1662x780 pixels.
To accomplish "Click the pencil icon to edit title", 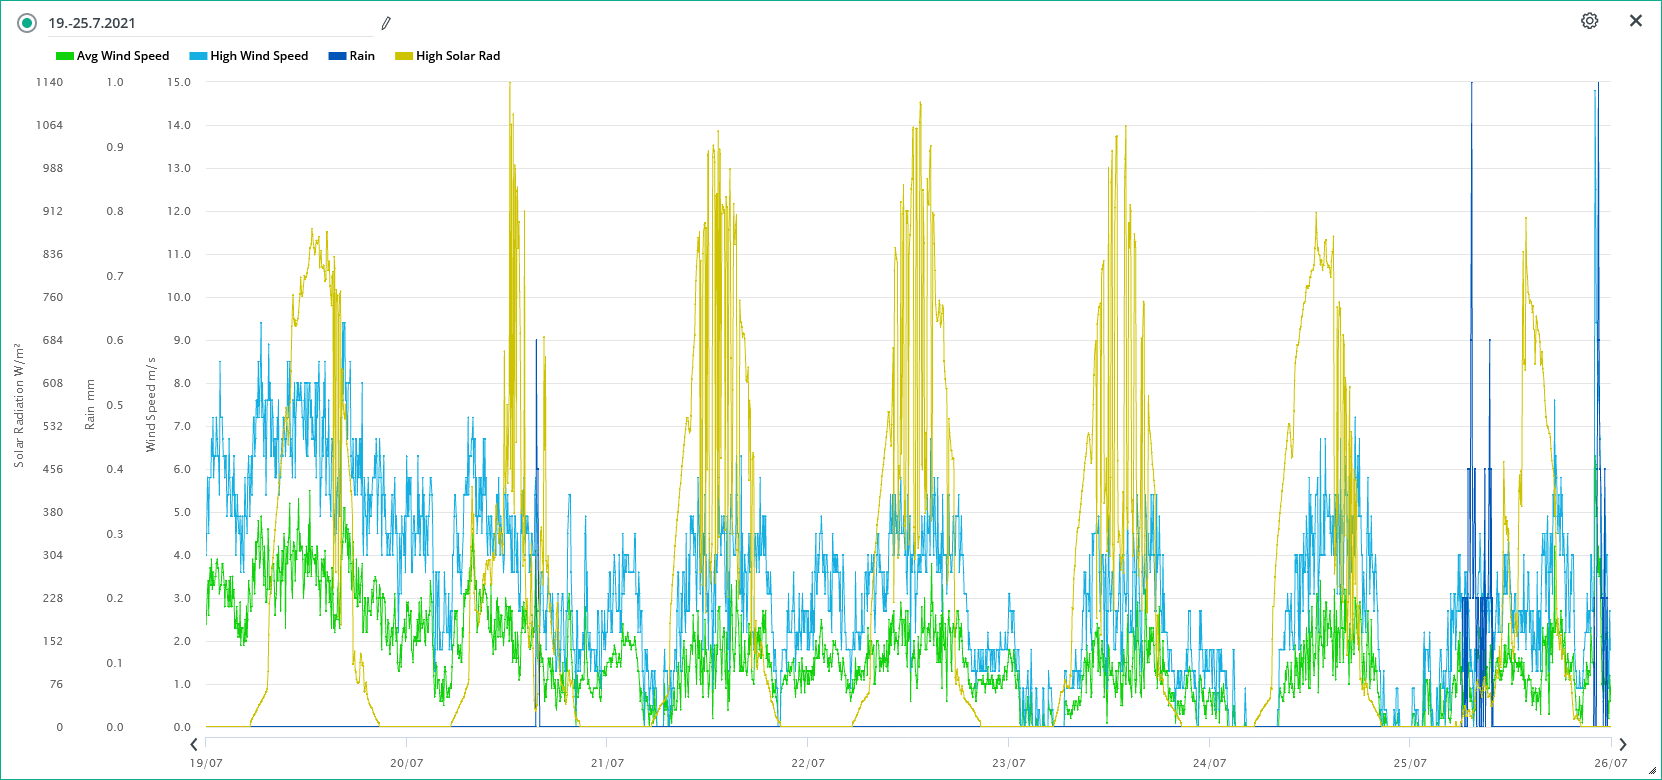I will (x=386, y=23).
